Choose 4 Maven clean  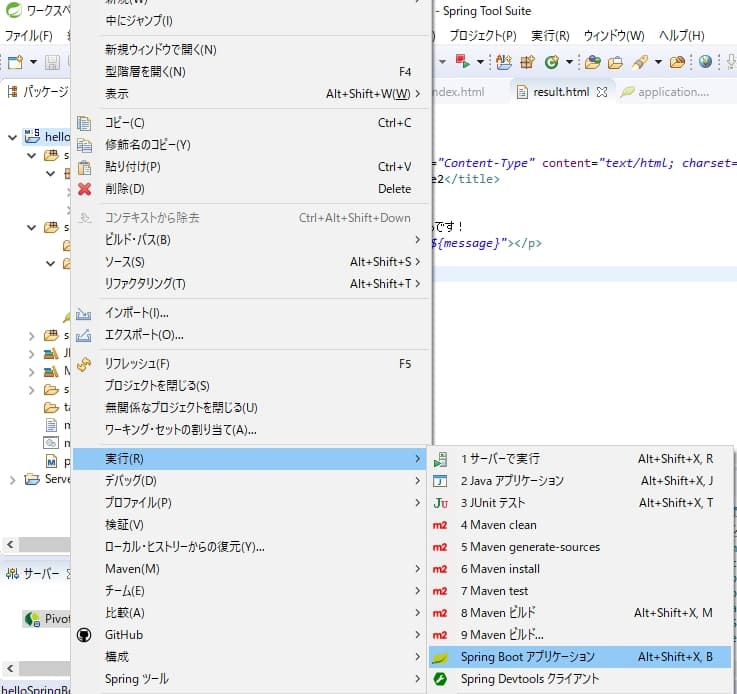(580, 525)
